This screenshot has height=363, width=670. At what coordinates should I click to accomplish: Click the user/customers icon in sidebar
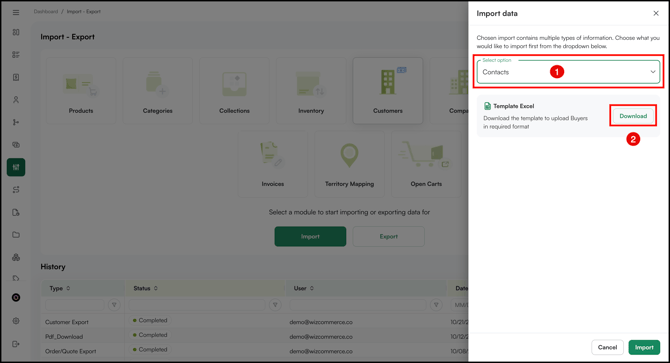coord(16,100)
